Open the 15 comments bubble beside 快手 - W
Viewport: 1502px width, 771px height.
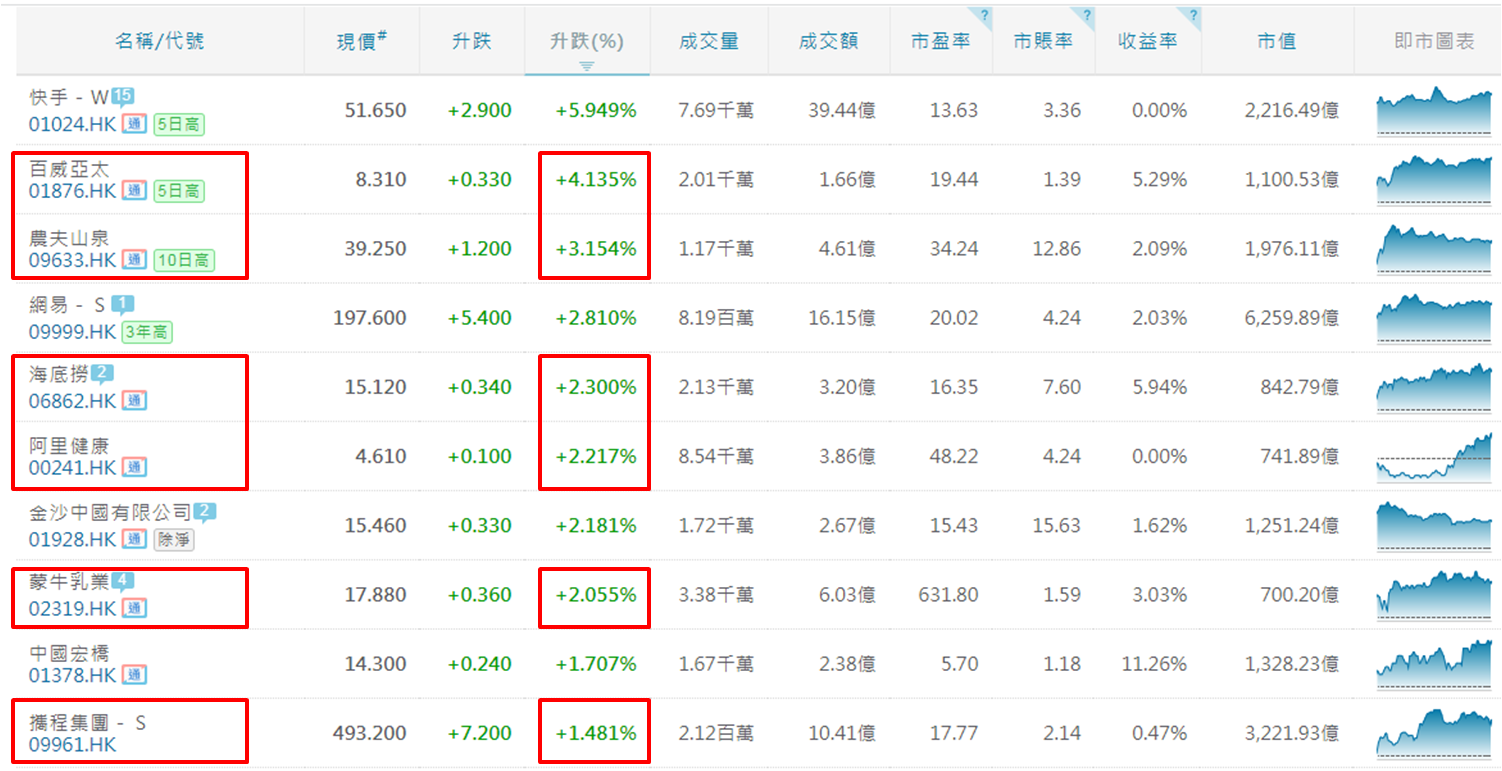point(122,96)
